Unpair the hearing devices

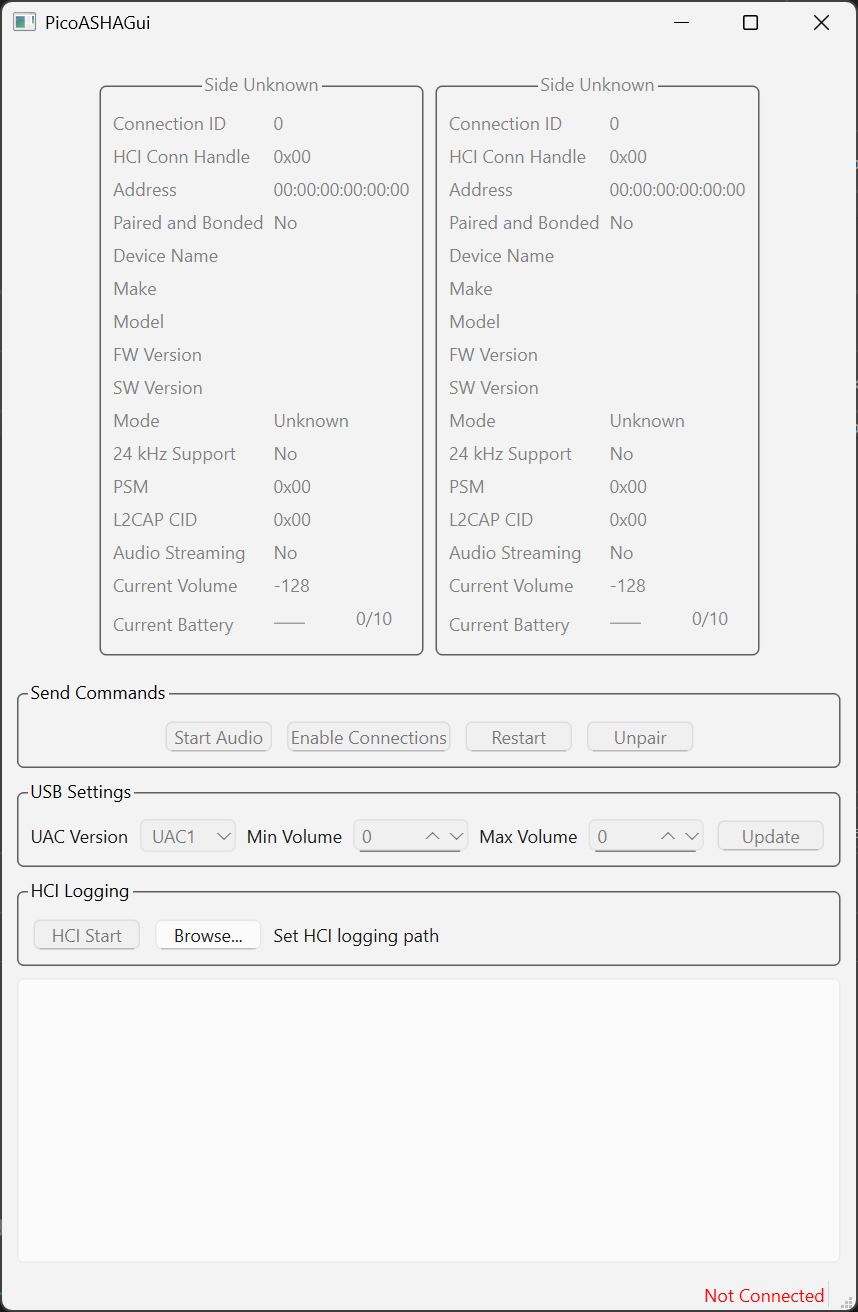tap(639, 736)
